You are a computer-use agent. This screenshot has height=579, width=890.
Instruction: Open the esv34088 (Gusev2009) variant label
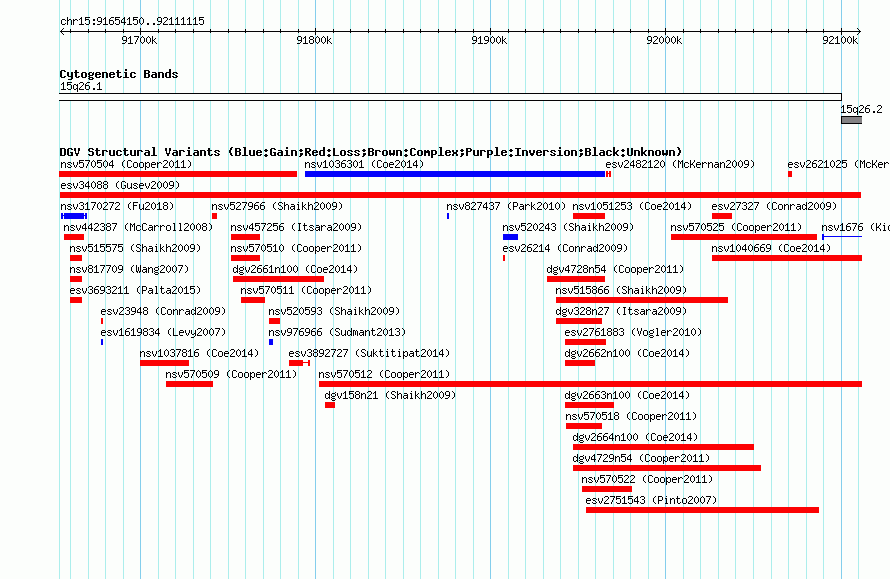120,186
